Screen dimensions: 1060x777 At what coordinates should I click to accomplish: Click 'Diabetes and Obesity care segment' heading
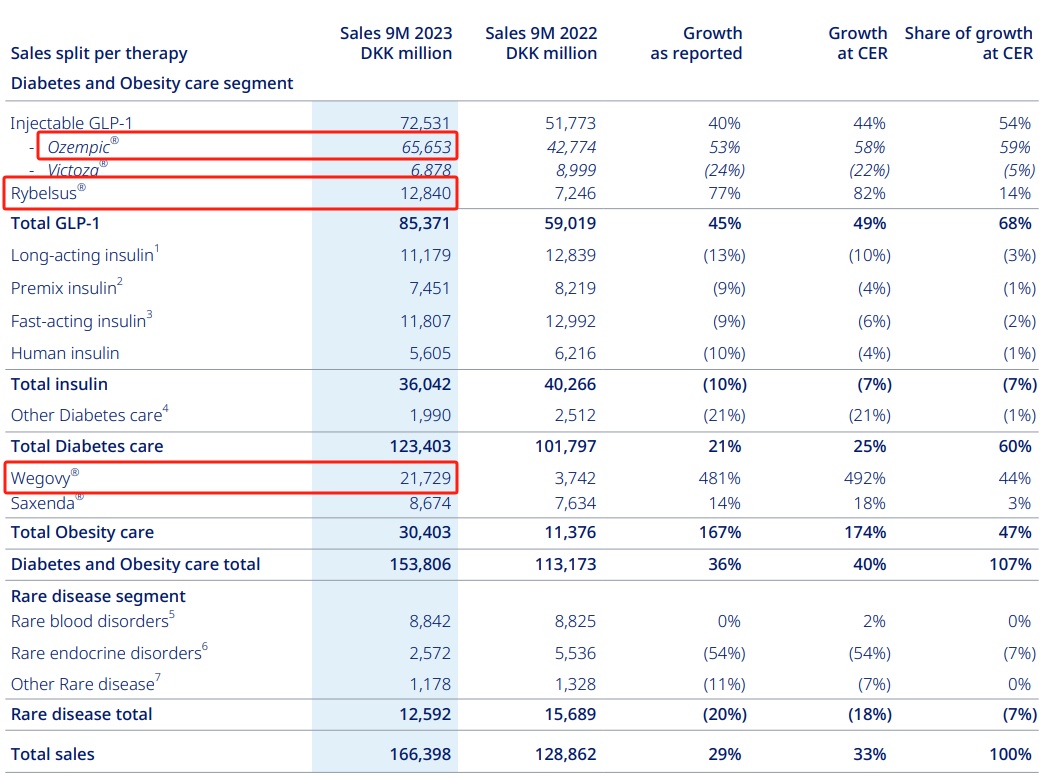pos(152,83)
